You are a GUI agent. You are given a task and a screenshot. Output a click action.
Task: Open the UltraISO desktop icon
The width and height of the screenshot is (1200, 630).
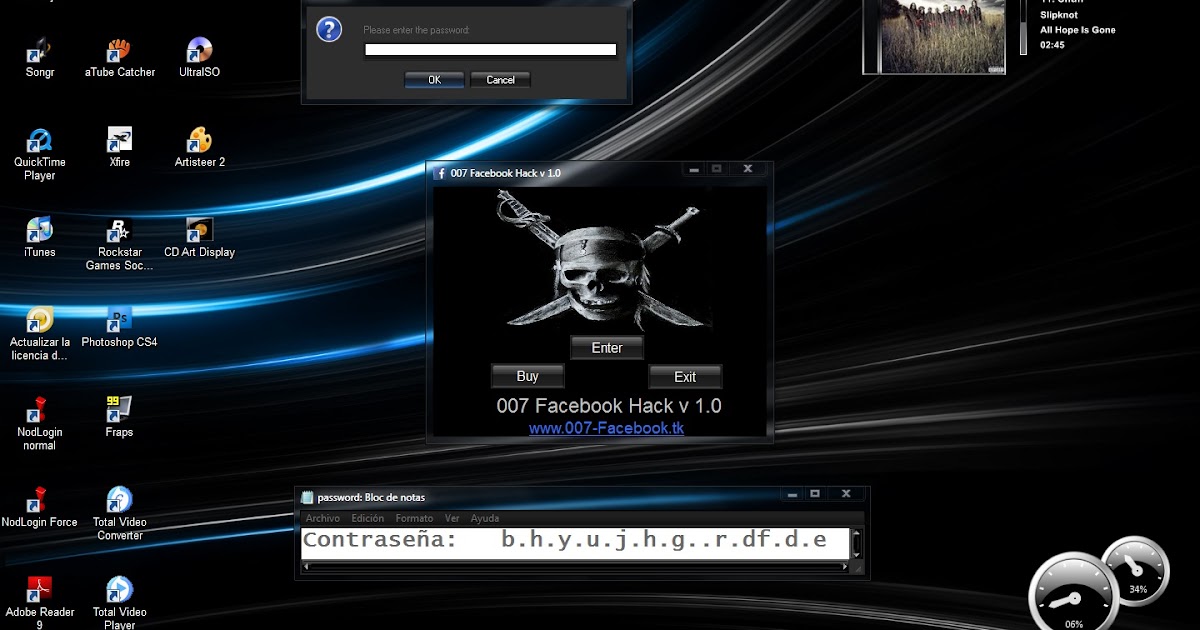point(199,58)
